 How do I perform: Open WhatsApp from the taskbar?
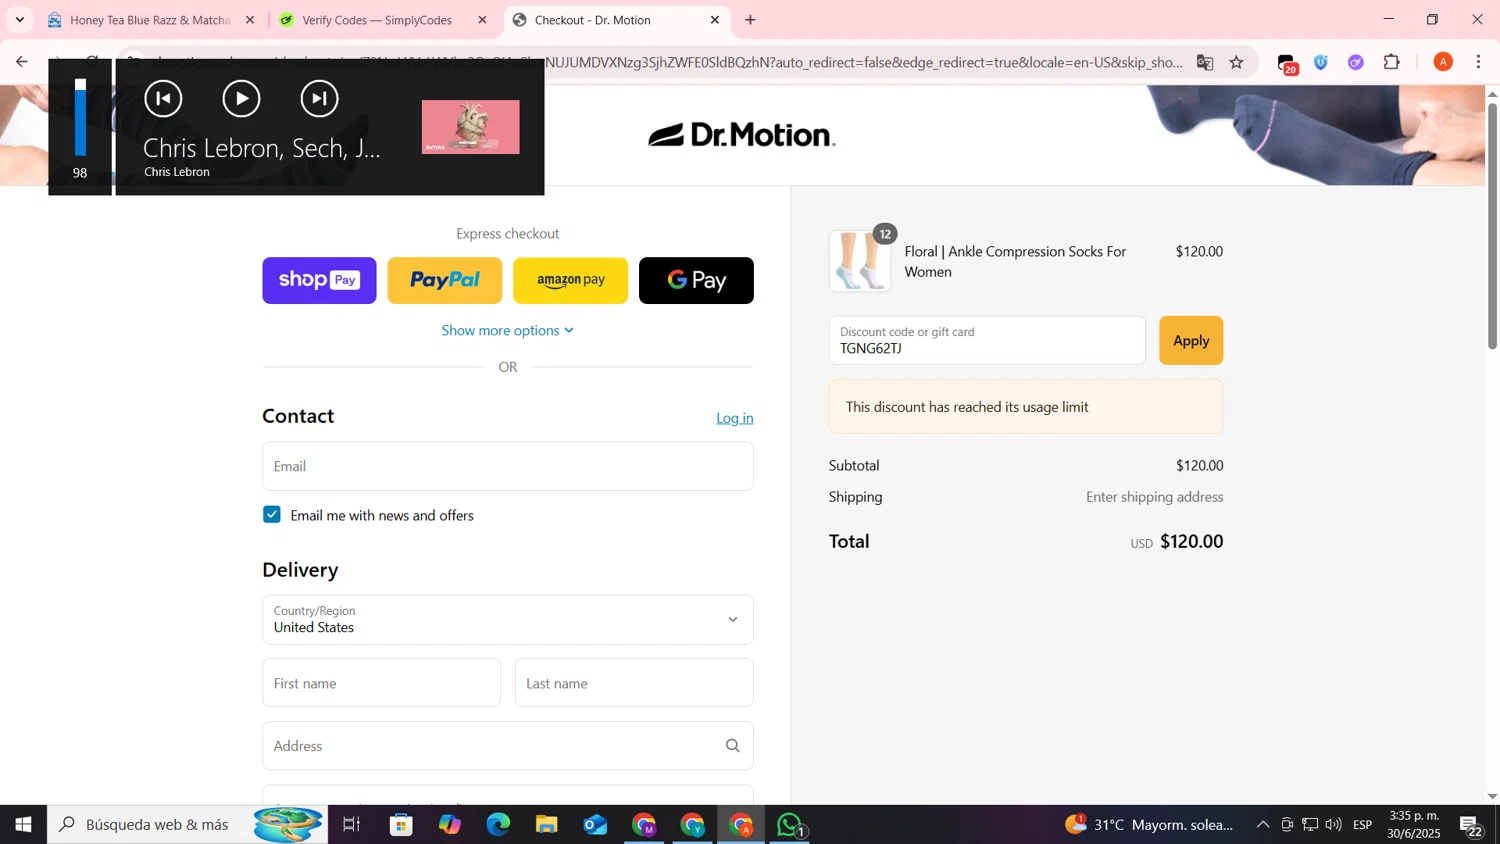pos(790,825)
